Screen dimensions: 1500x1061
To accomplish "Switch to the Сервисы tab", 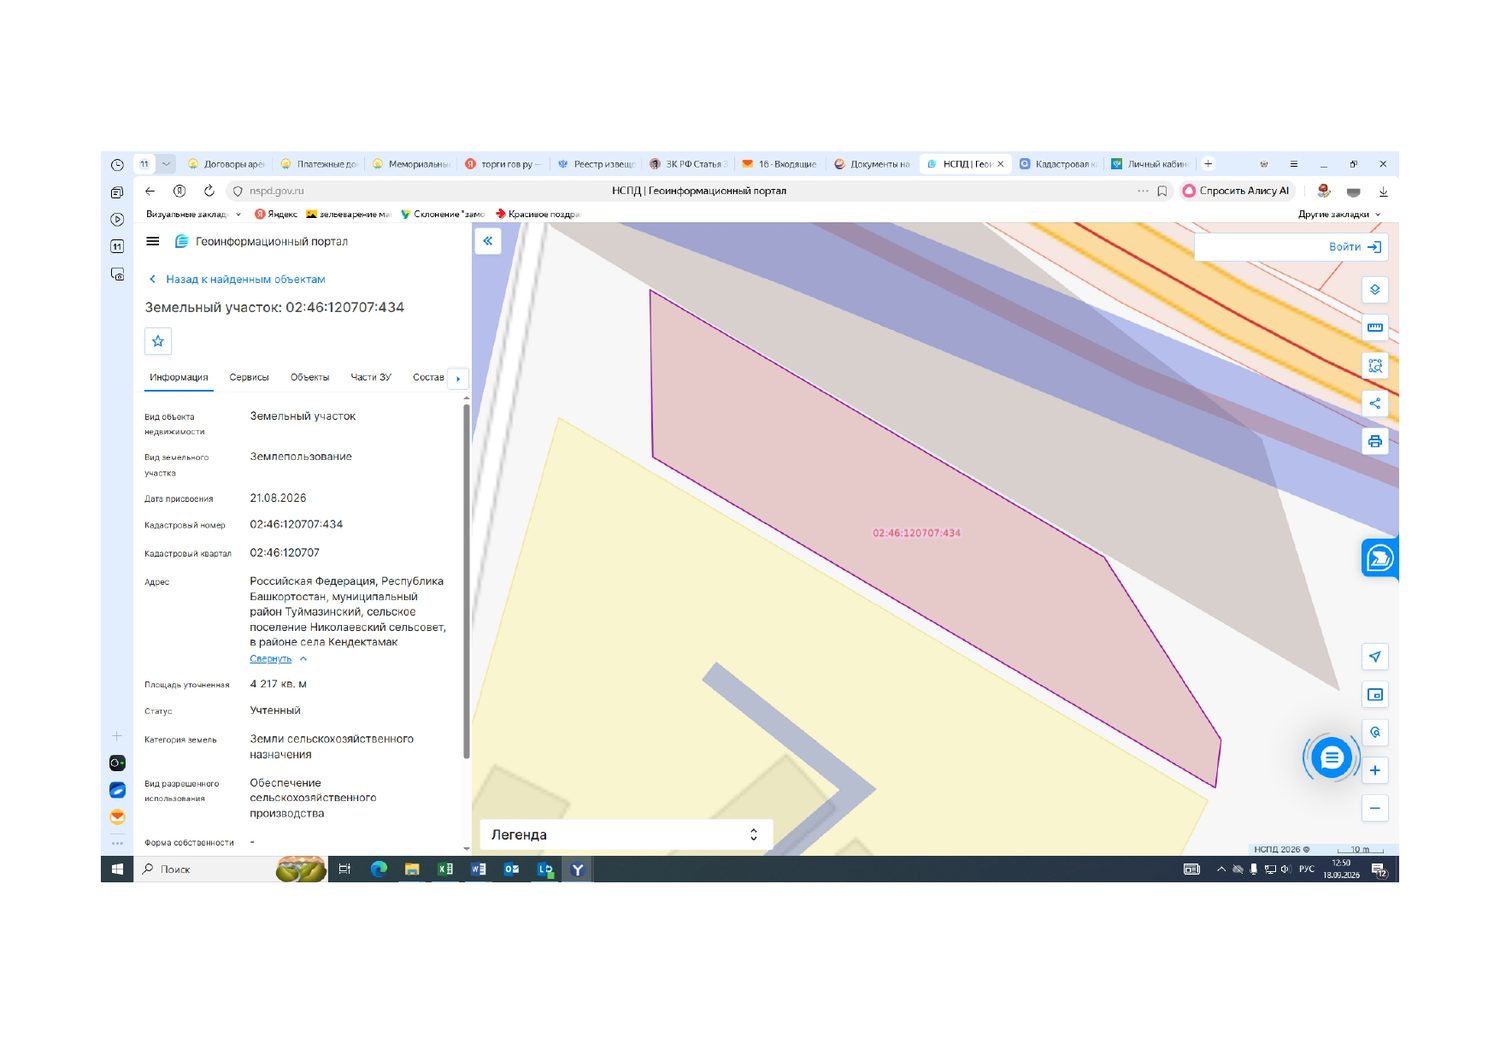I will (x=249, y=377).
